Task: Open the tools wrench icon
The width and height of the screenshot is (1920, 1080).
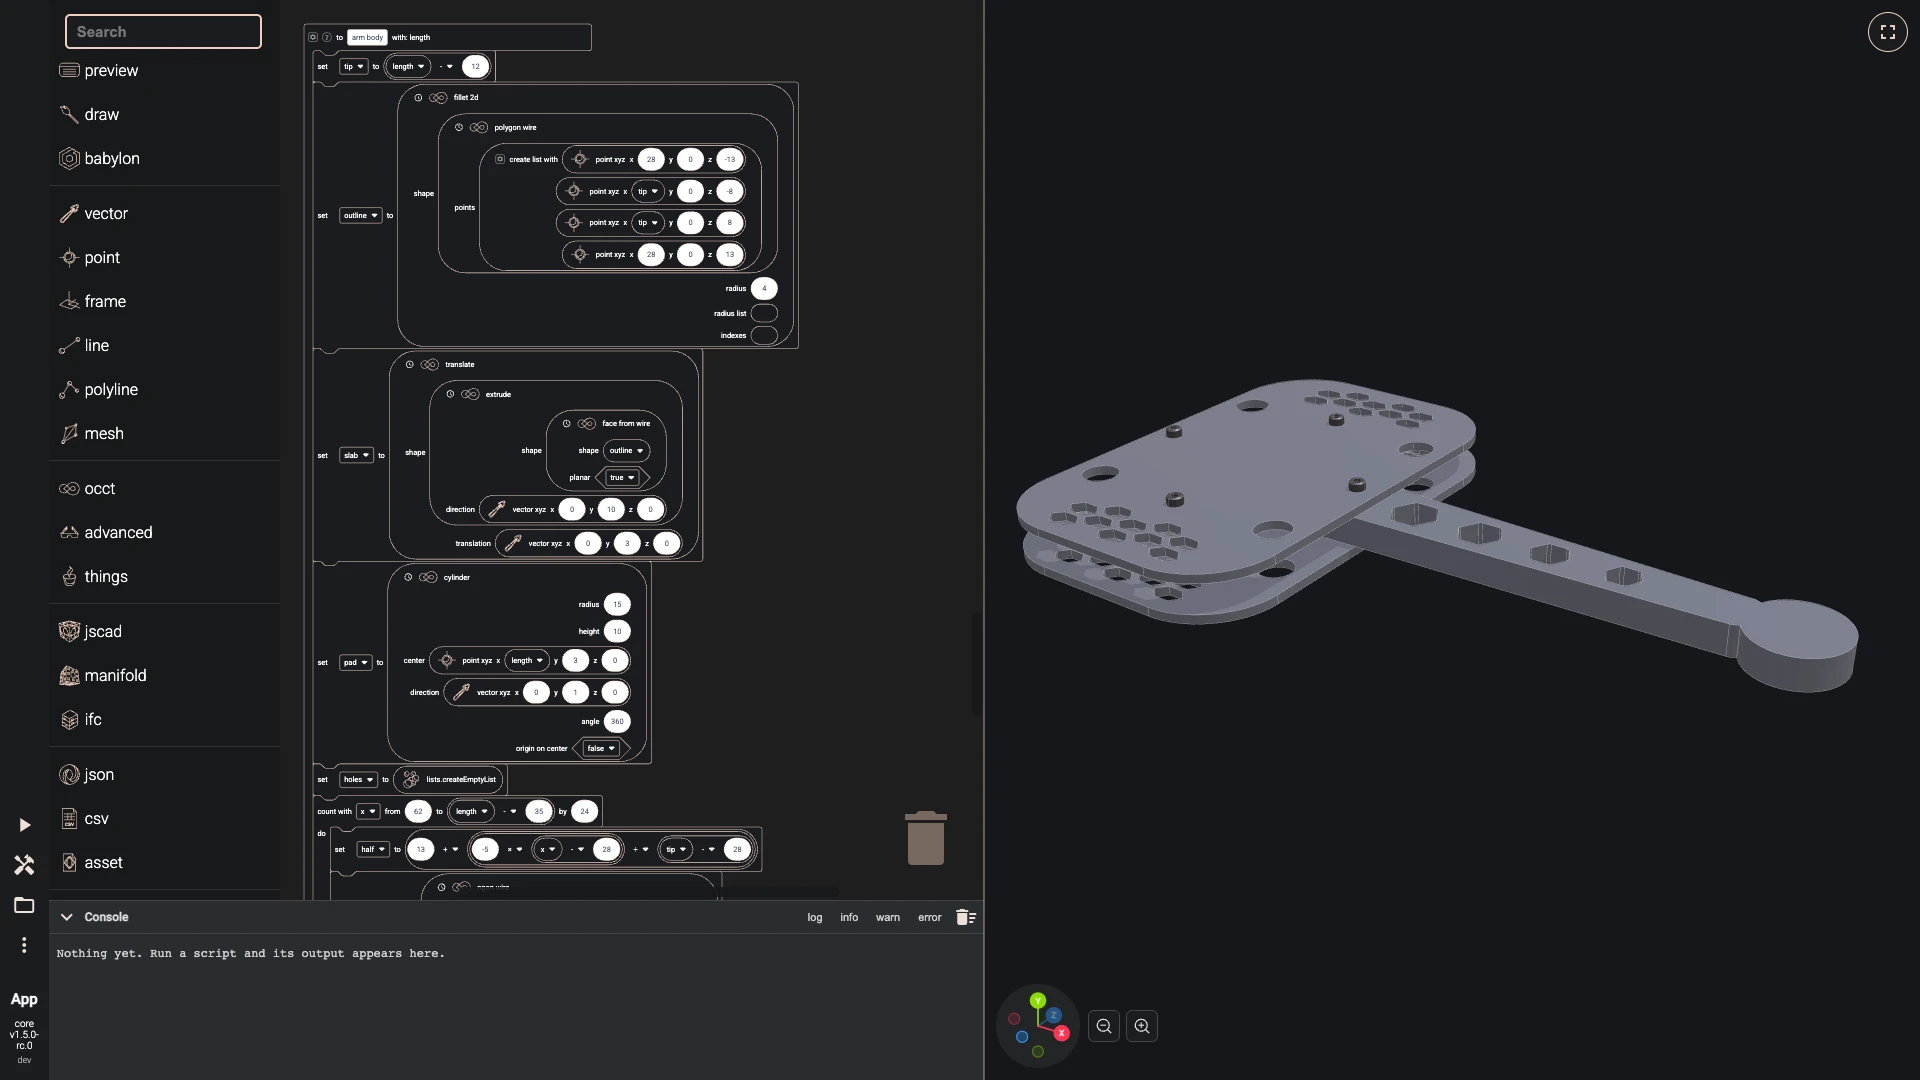Action: (24, 865)
